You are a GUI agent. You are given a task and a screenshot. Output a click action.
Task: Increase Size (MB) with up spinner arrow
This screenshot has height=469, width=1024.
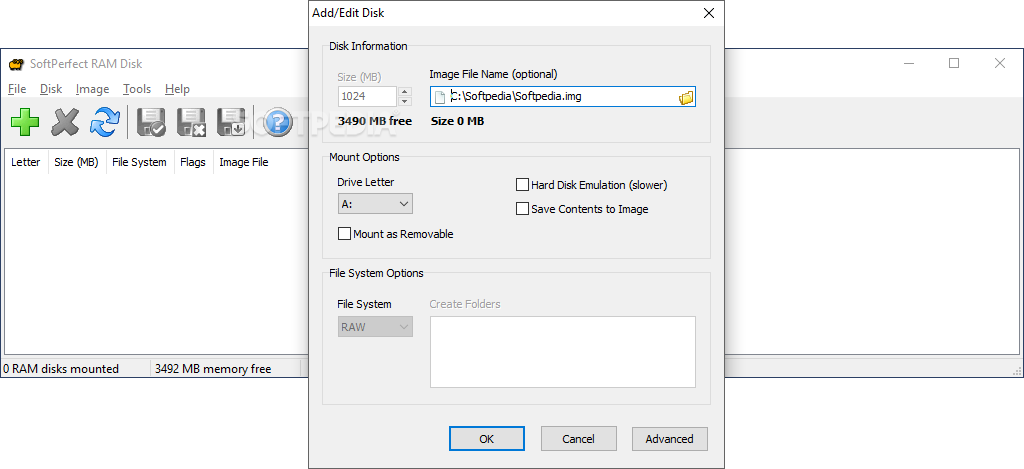[x=405, y=92]
